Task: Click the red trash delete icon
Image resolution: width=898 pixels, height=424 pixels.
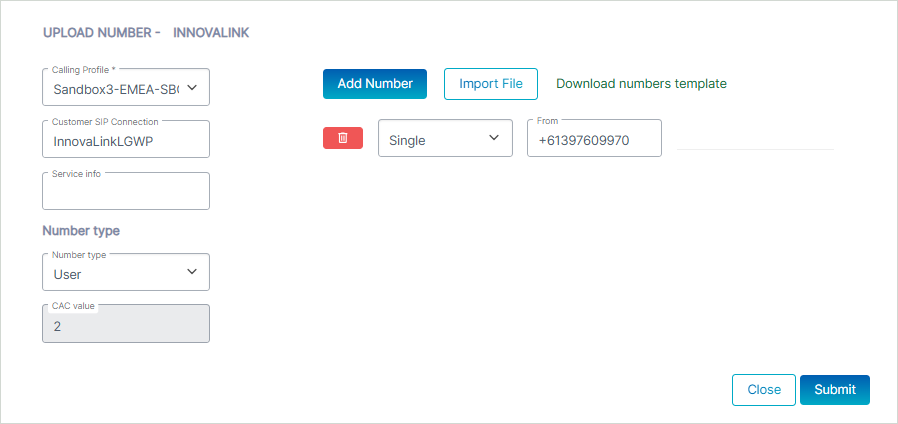Action: 343,138
